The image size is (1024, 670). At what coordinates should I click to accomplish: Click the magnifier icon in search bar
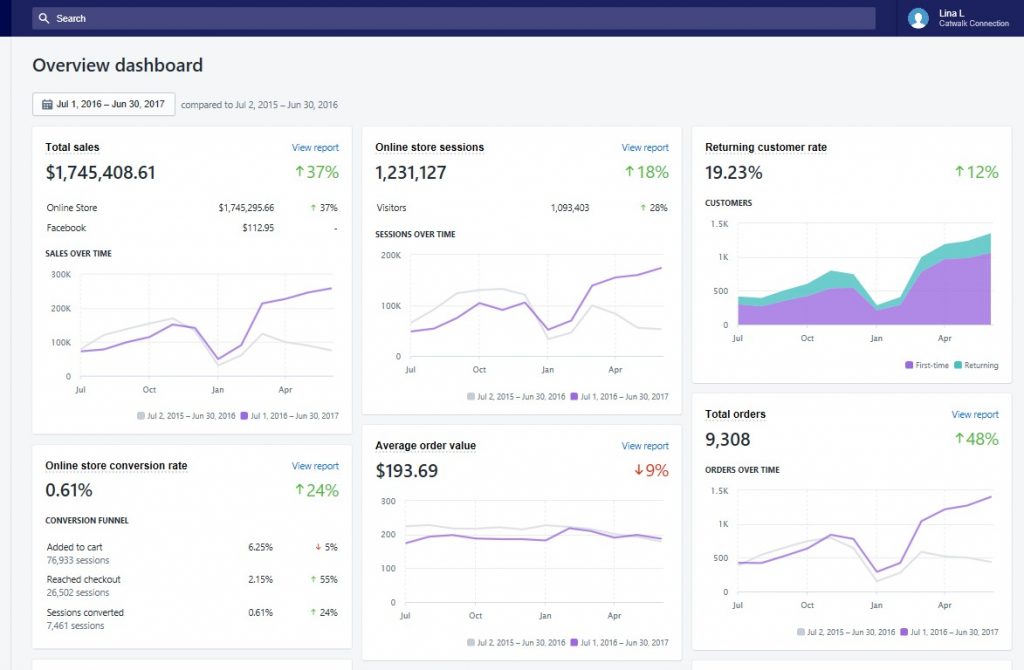[x=44, y=18]
